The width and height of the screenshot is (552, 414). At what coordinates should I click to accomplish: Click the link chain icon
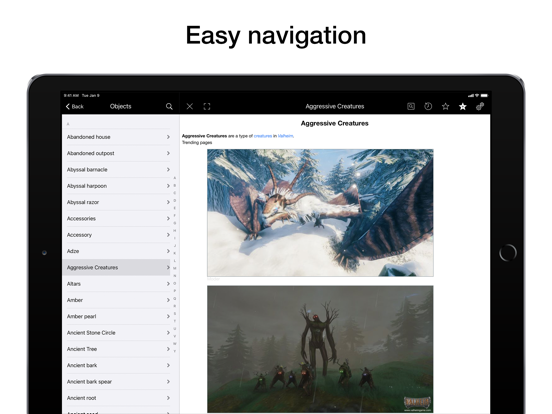[480, 106]
